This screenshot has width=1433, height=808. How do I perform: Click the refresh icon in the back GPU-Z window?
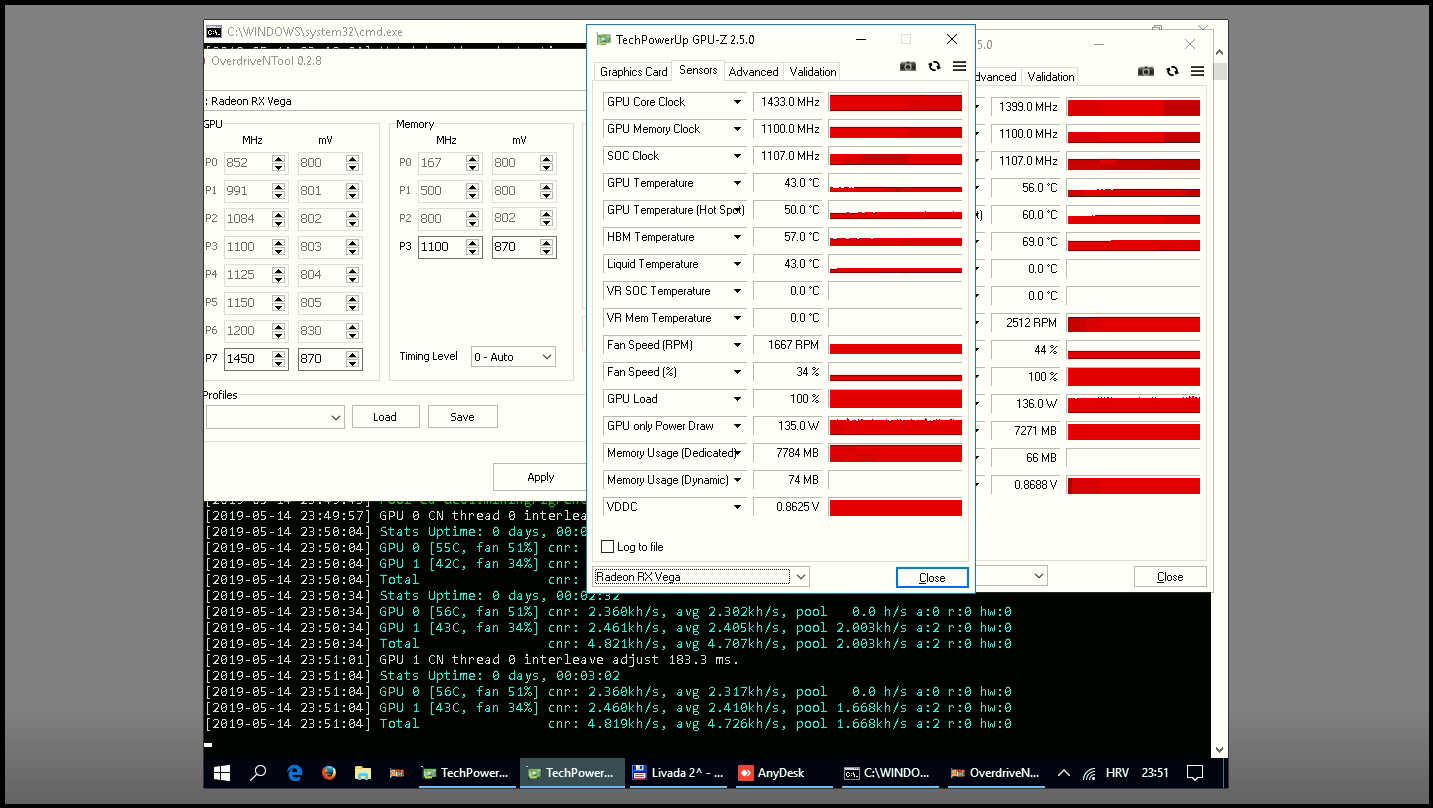1172,71
